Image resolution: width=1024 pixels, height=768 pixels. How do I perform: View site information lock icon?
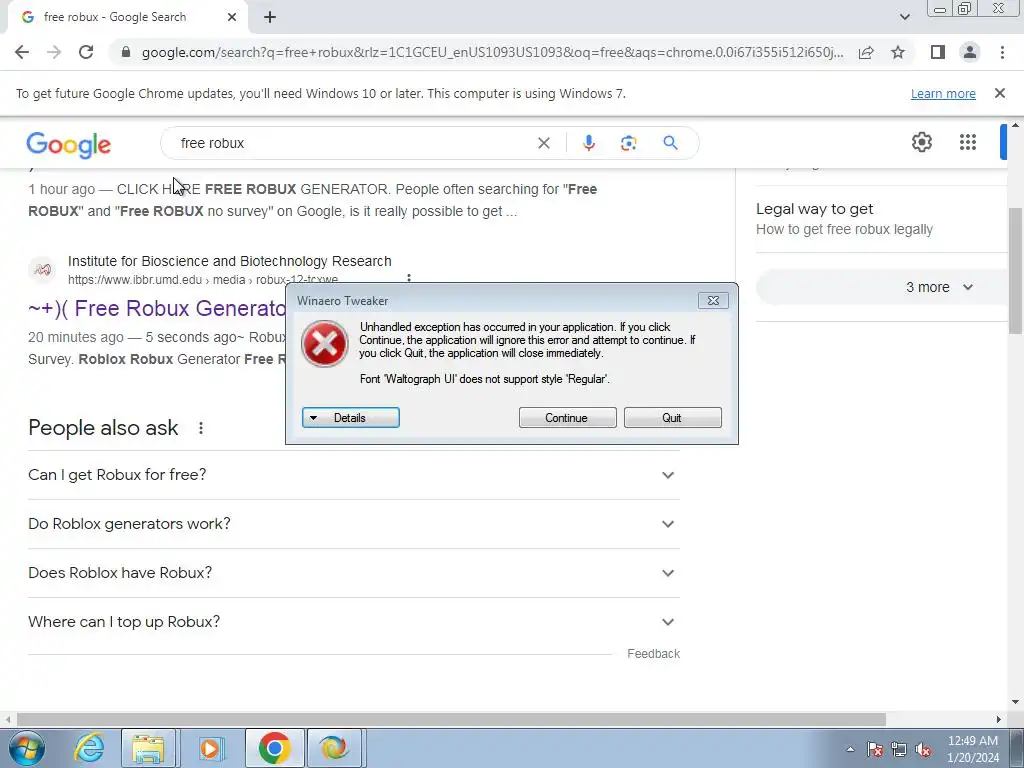[126, 52]
